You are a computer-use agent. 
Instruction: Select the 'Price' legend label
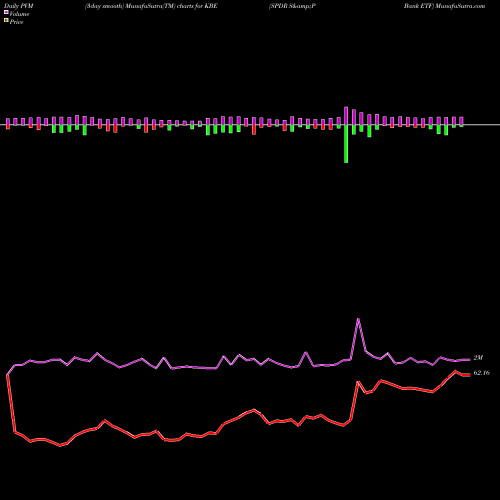(16, 22)
